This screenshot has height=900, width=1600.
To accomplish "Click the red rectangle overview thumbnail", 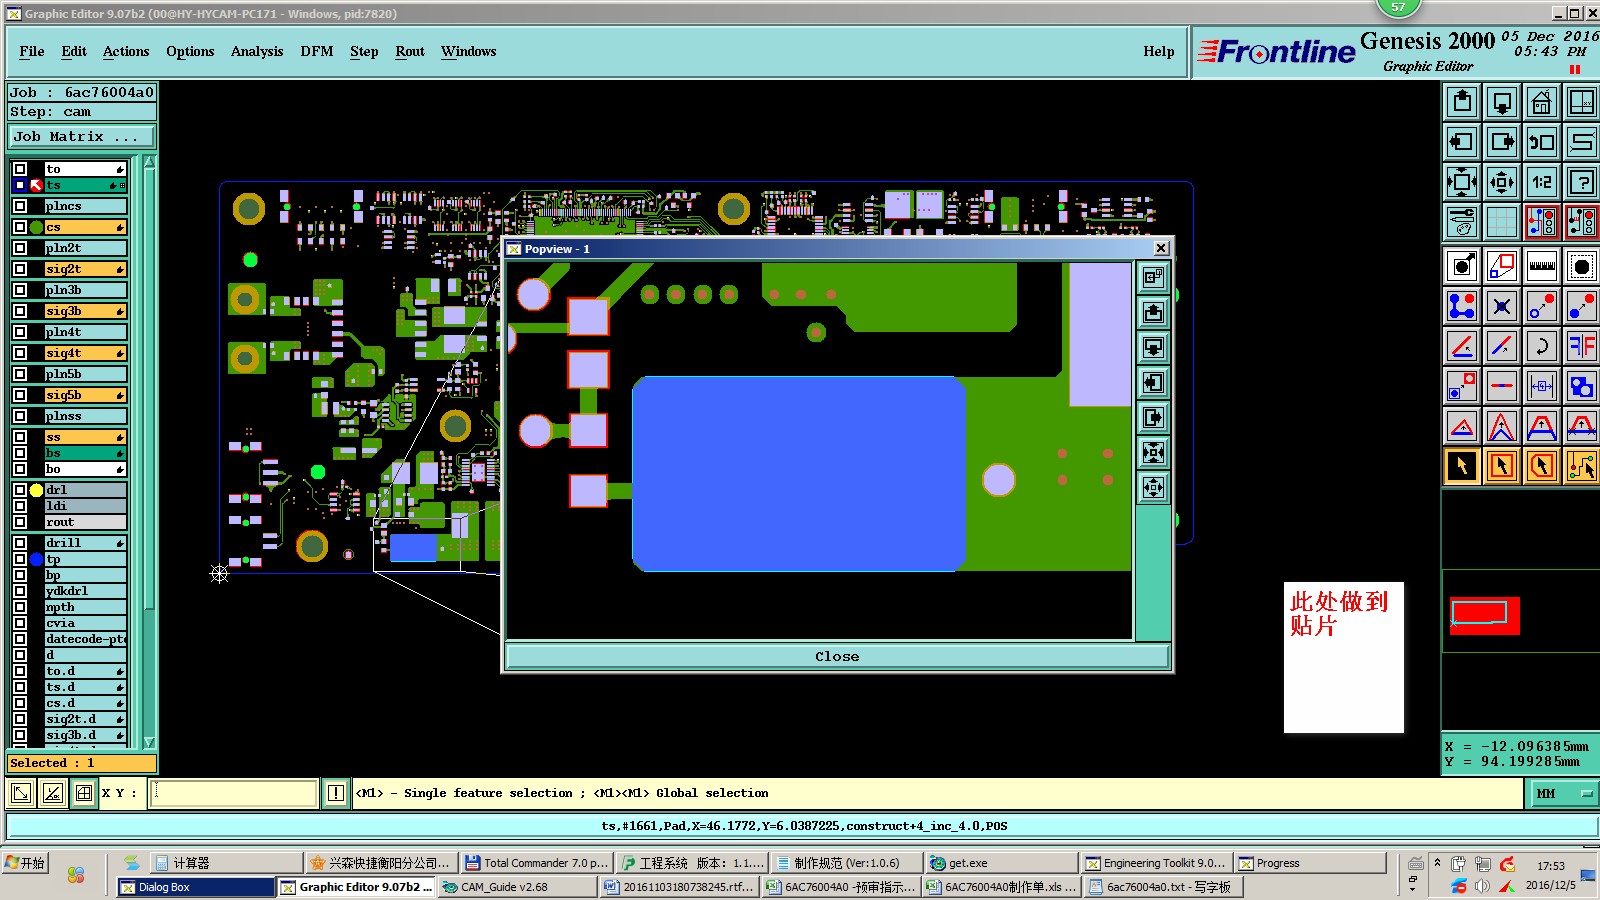I will click(x=1485, y=615).
